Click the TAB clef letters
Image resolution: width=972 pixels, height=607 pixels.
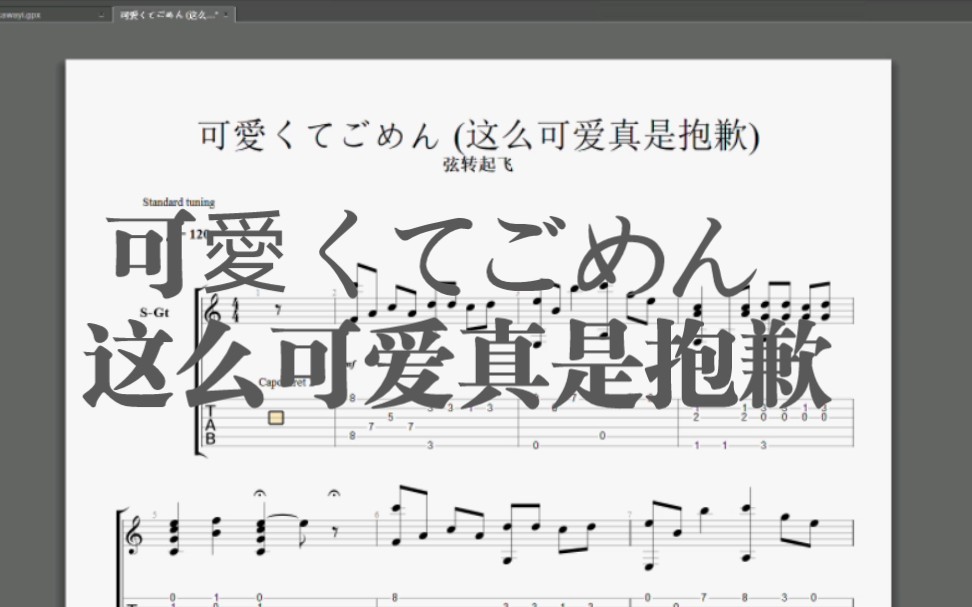tap(210, 425)
